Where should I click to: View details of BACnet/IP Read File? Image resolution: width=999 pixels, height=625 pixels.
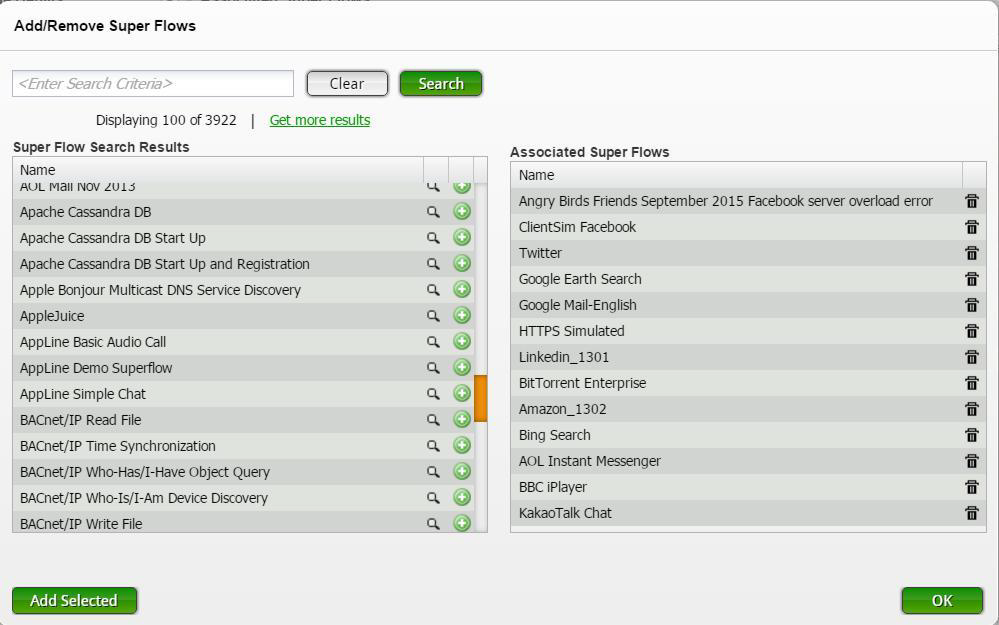pos(433,420)
